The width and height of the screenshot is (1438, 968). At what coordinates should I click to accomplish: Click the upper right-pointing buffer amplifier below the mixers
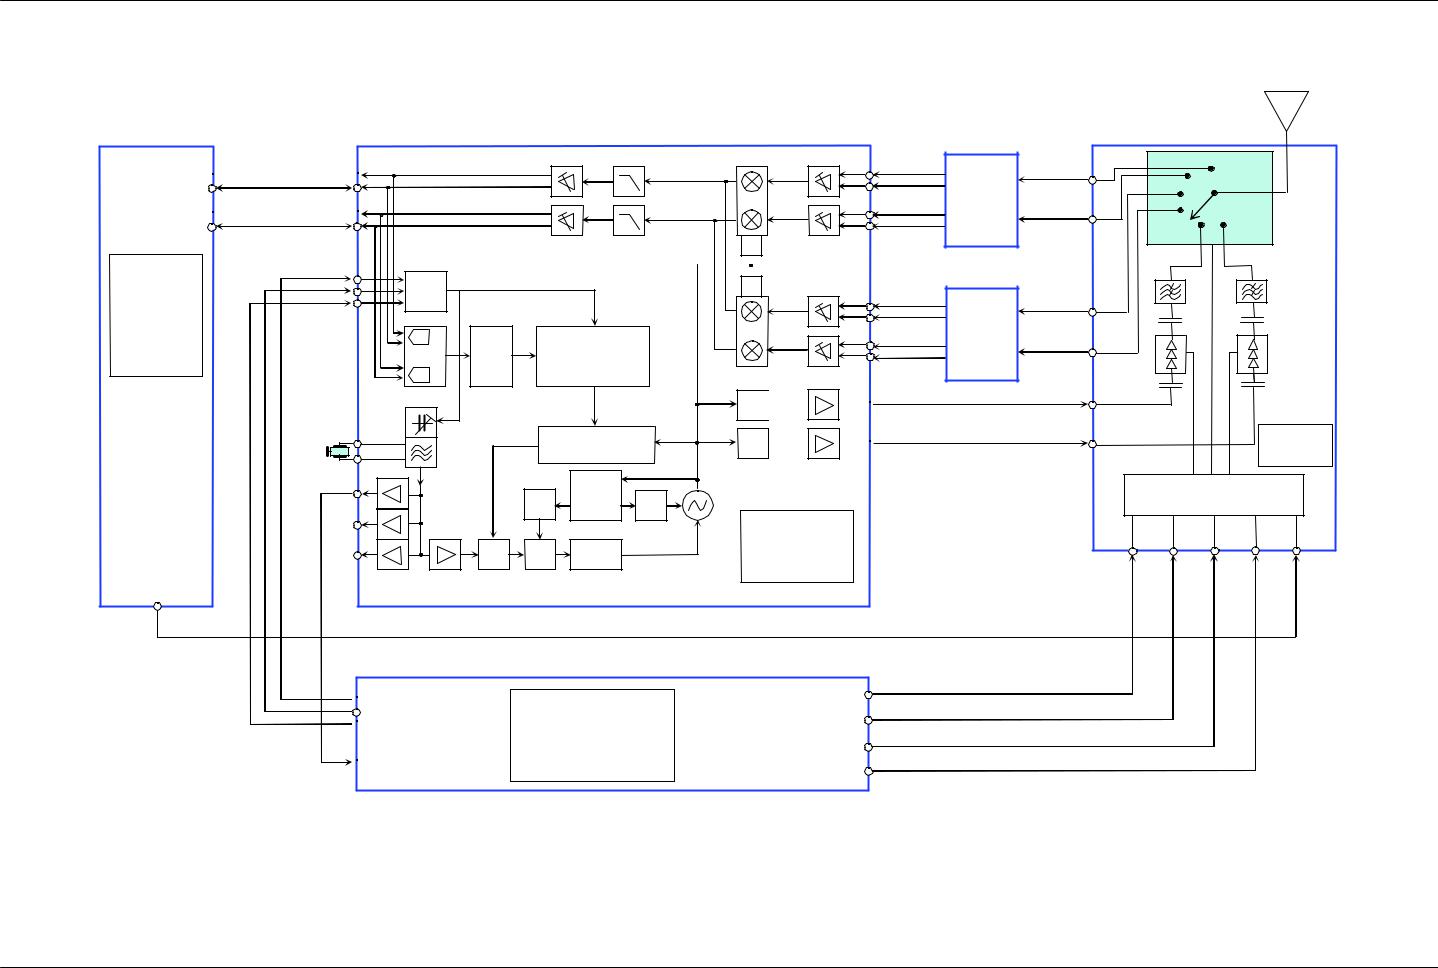(x=823, y=405)
